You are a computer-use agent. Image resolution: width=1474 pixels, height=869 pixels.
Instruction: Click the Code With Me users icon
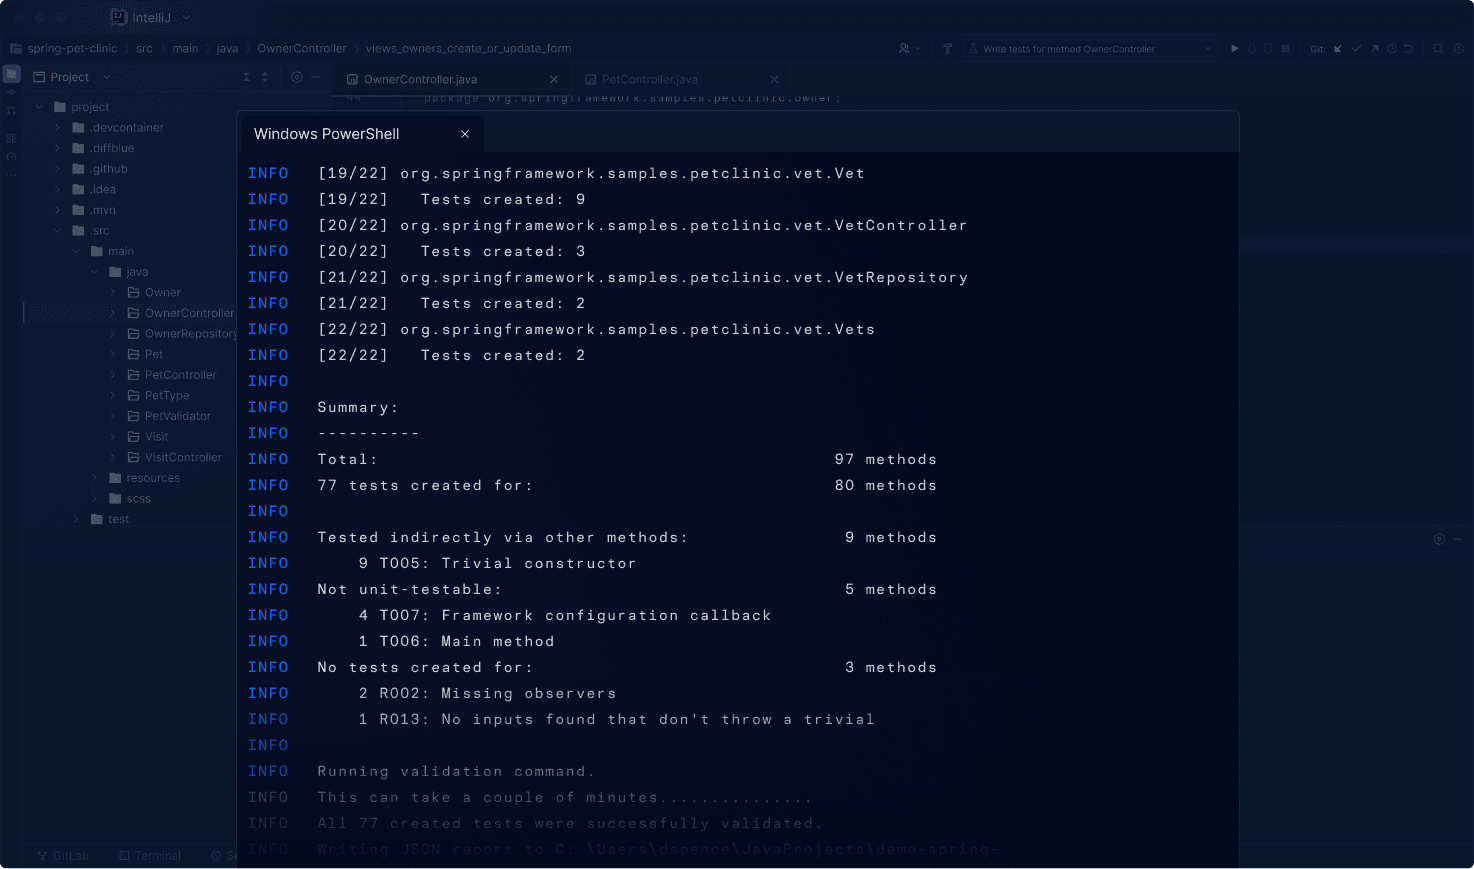click(x=906, y=47)
